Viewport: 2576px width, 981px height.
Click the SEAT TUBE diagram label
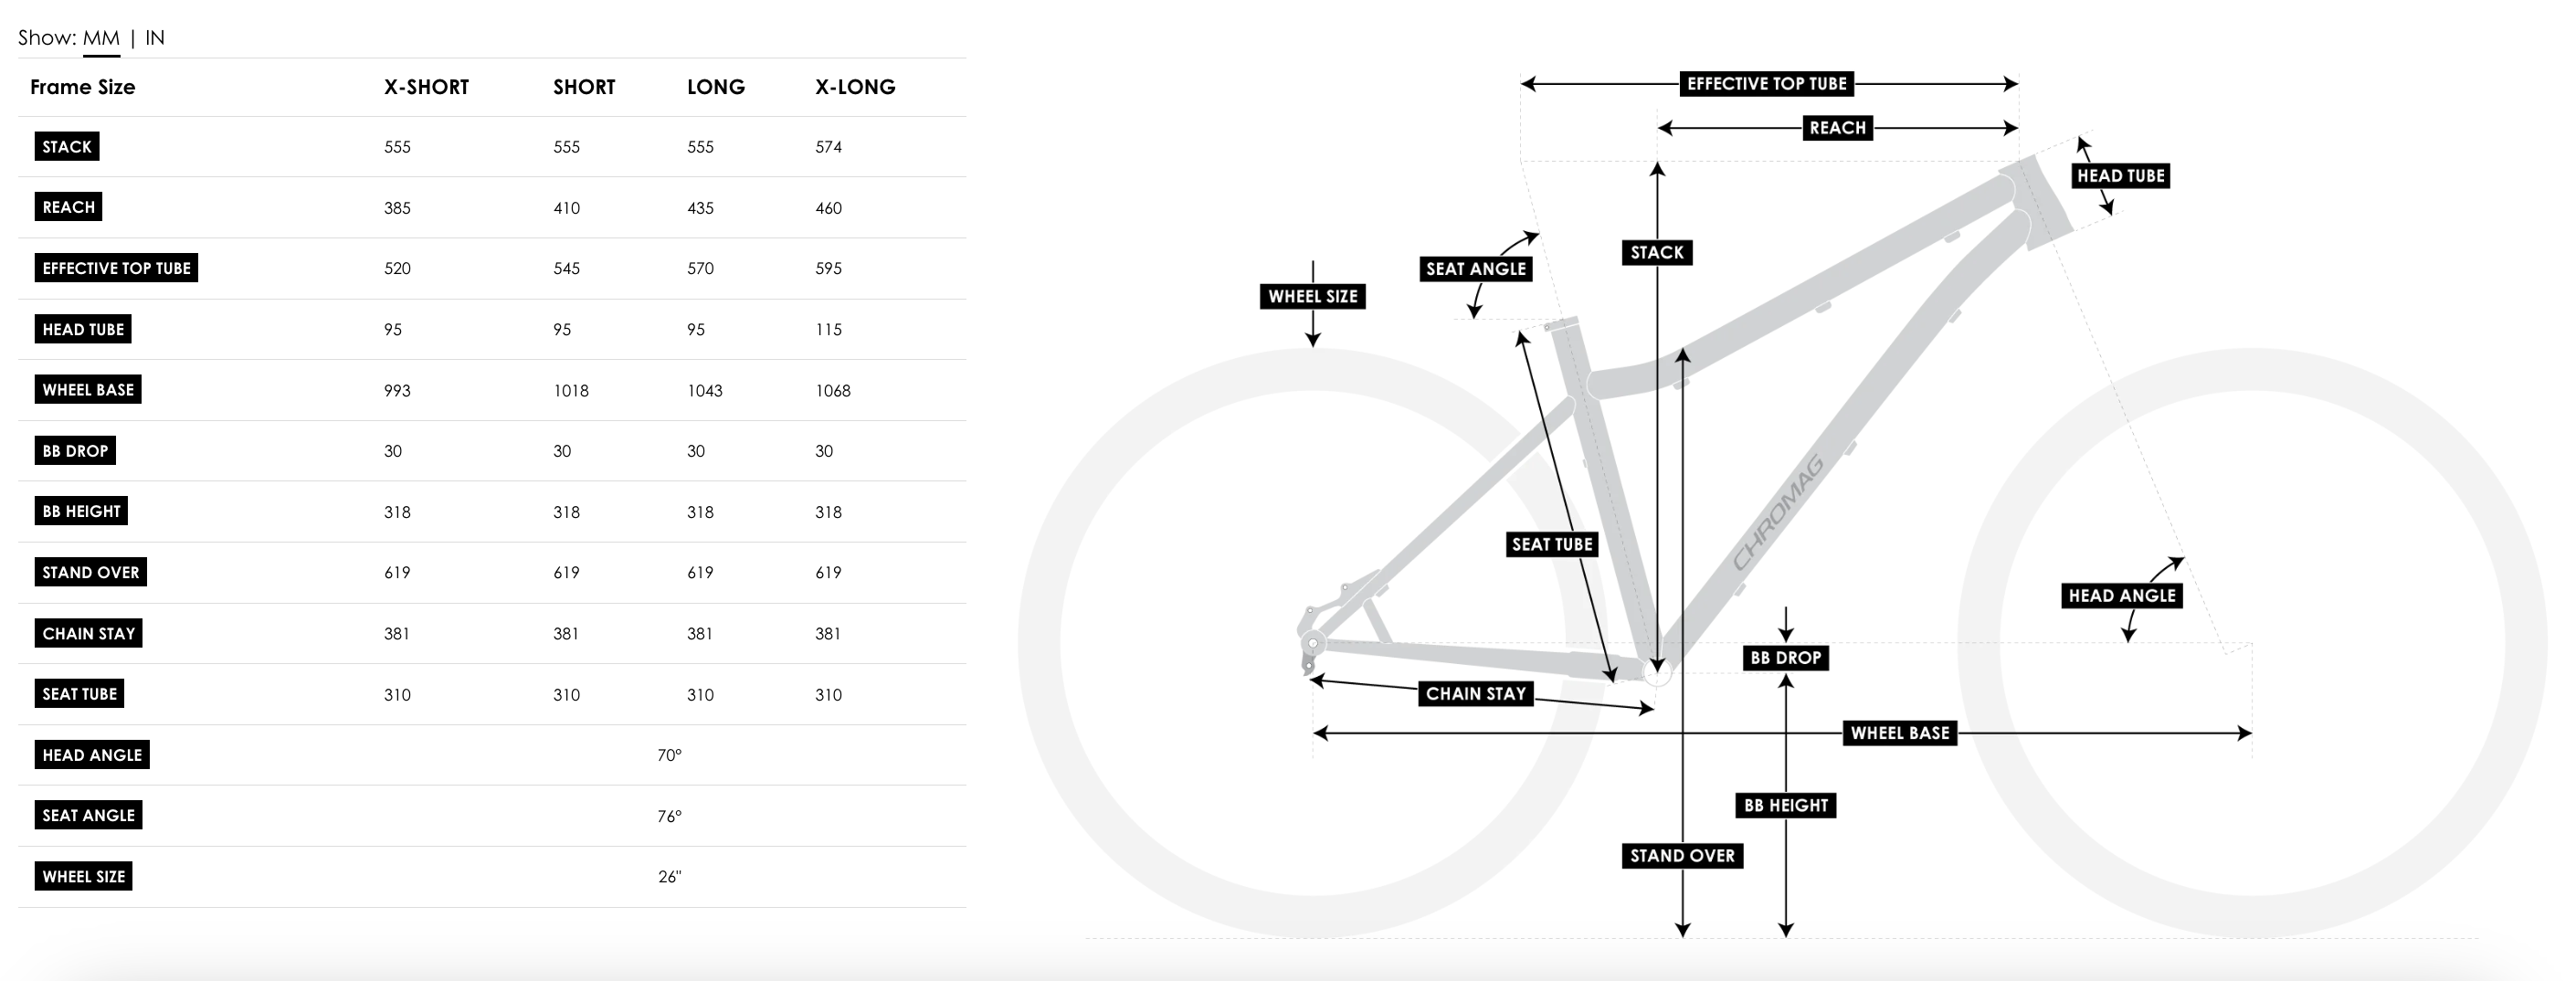pyautogui.click(x=1552, y=544)
